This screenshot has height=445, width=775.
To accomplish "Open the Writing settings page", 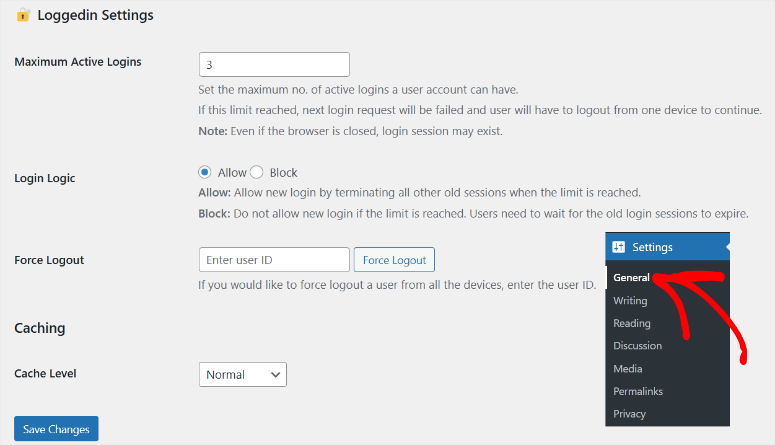I will coord(630,301).
